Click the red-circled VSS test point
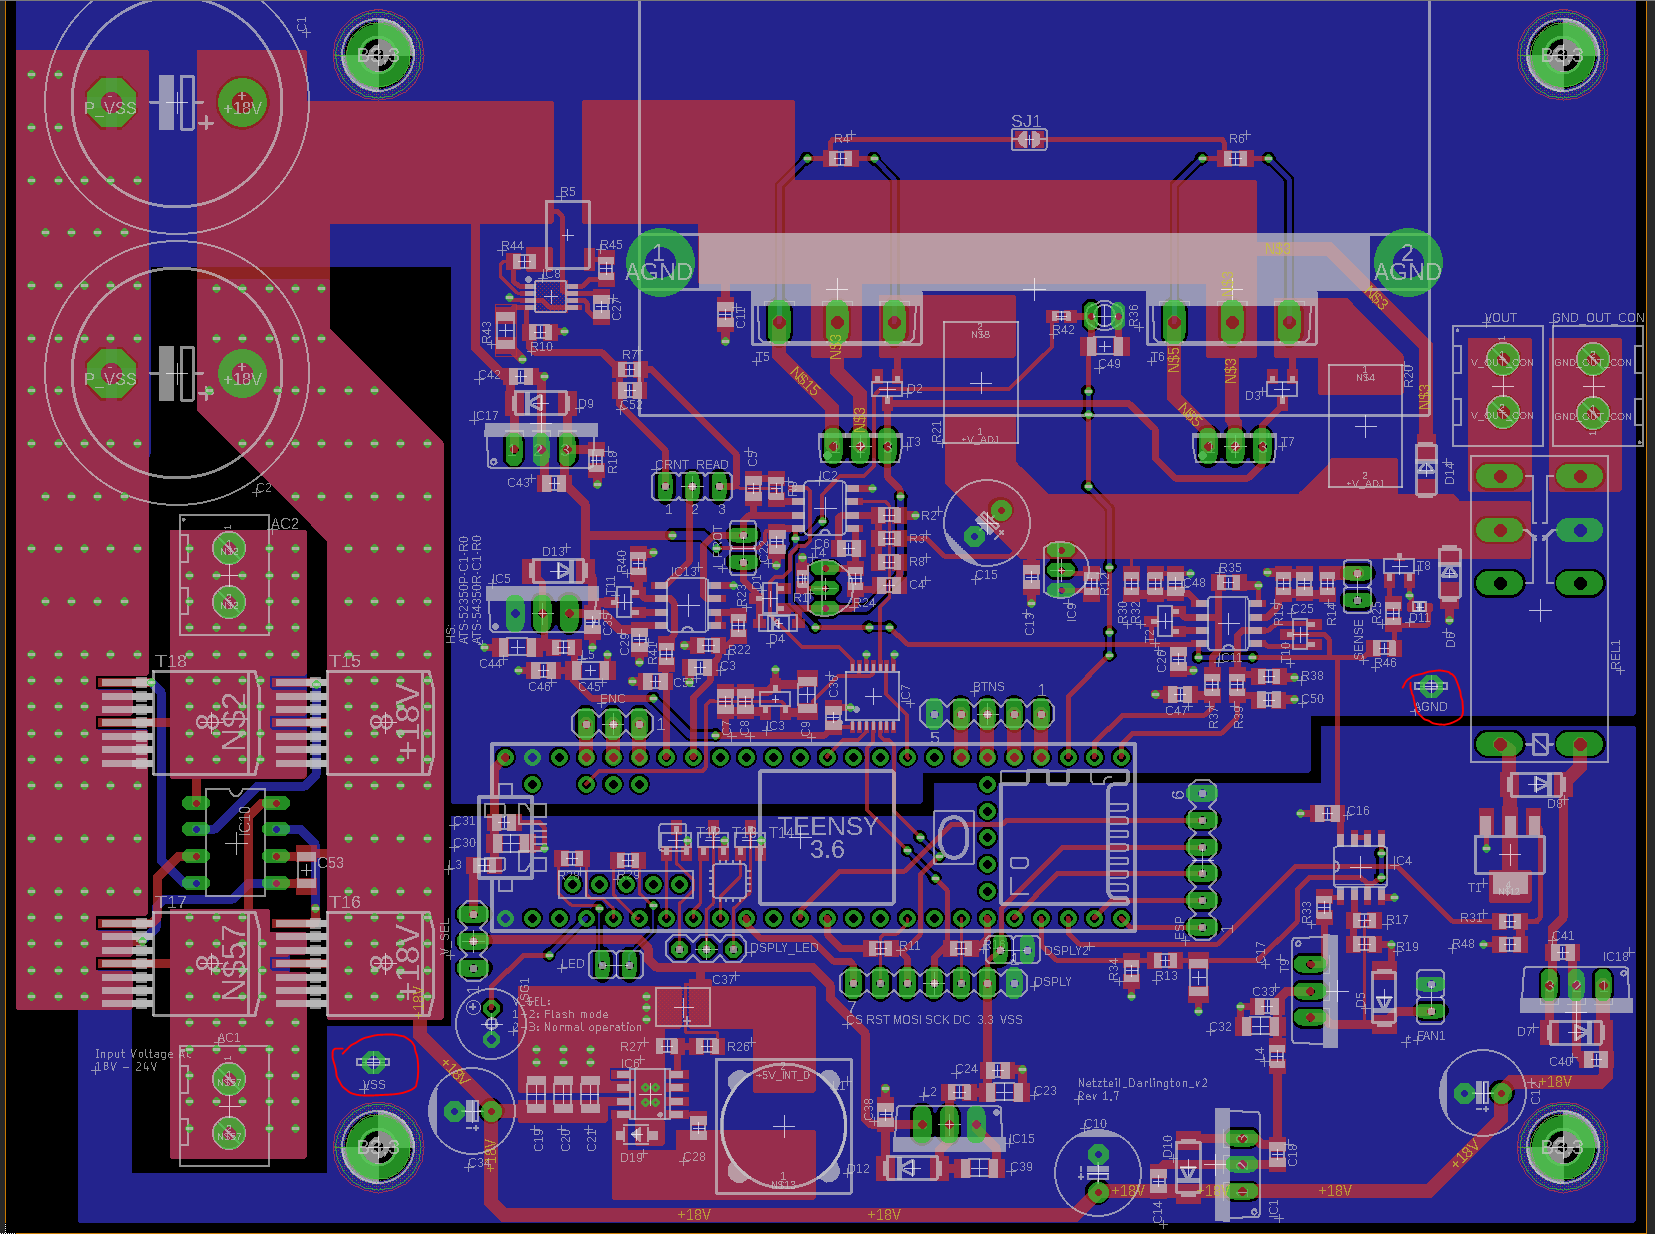 [x=373, y=1063]
